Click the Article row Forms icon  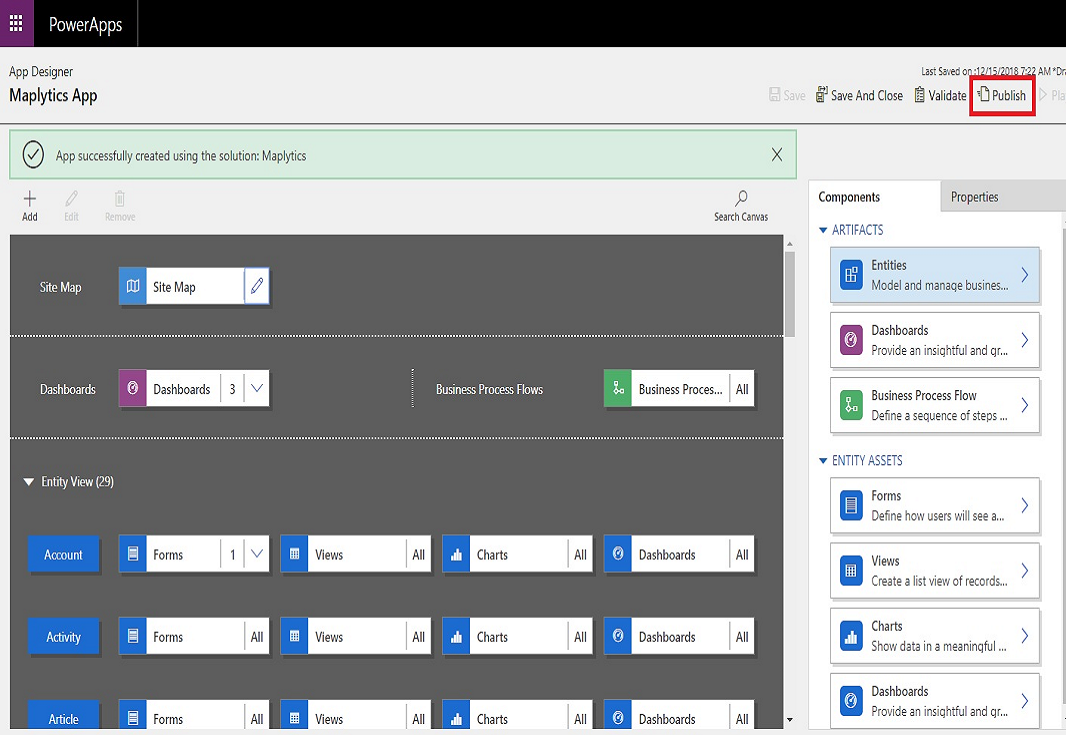(133, 717)
